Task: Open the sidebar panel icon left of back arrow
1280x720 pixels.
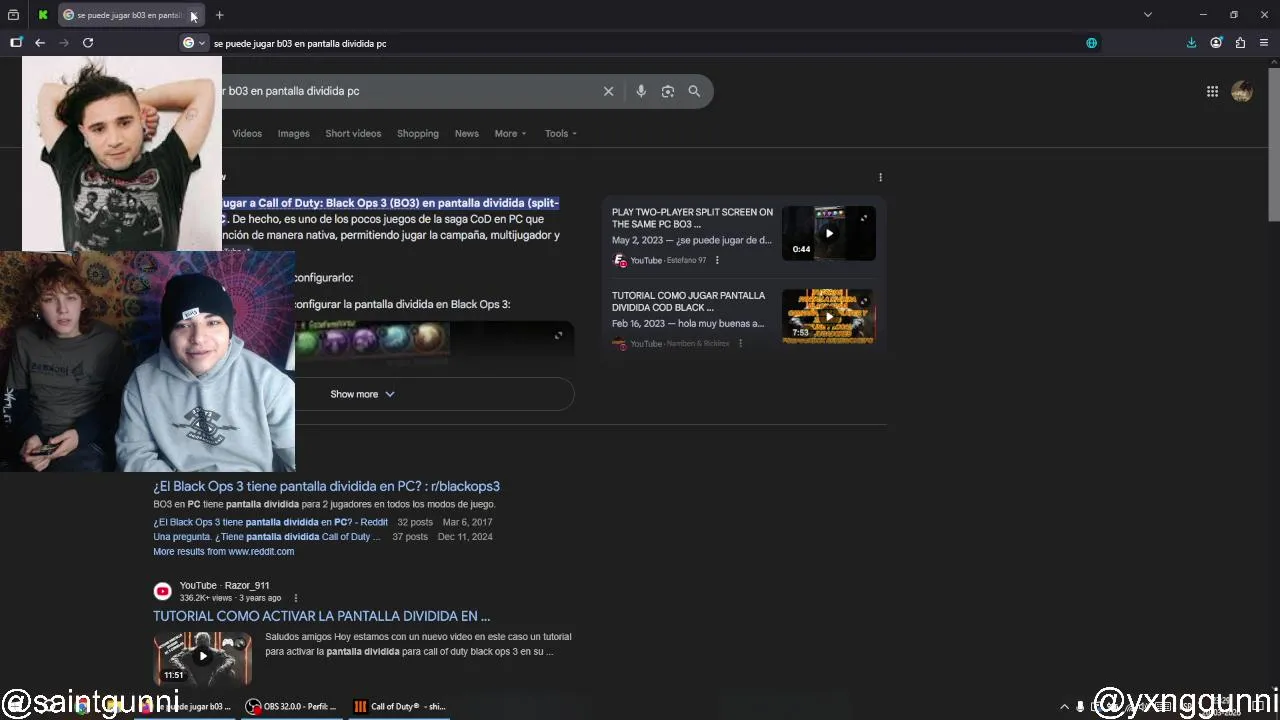Action: pyautogui.click(x=16, y=43)
